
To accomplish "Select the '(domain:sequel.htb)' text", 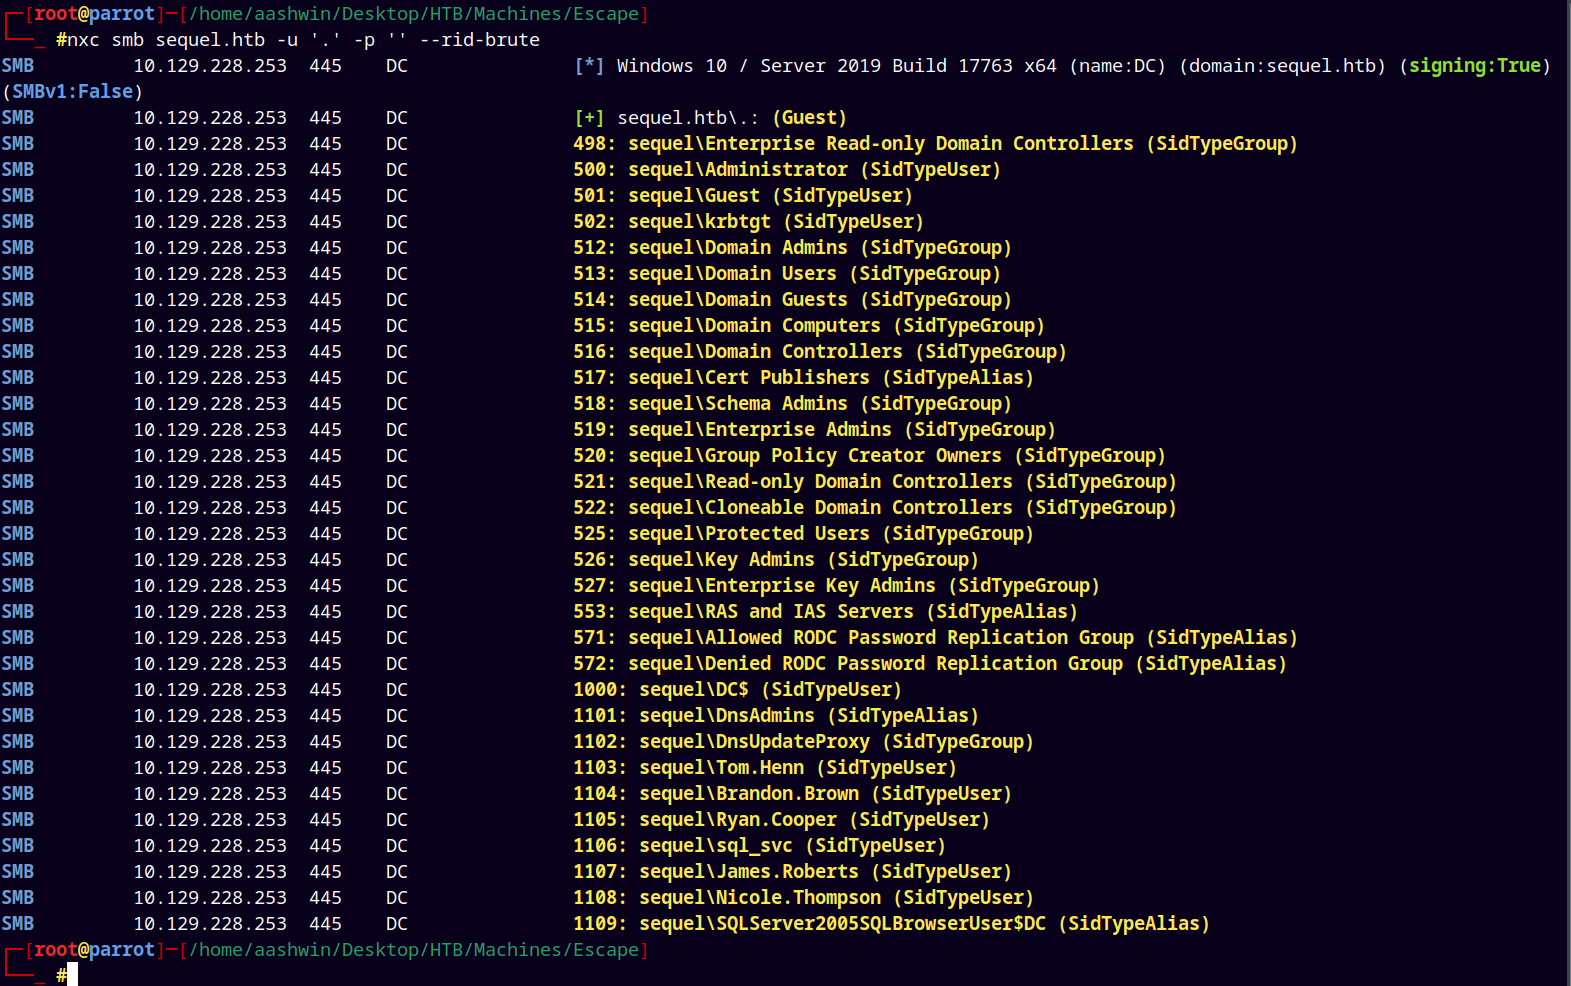I will point(1283,66).
